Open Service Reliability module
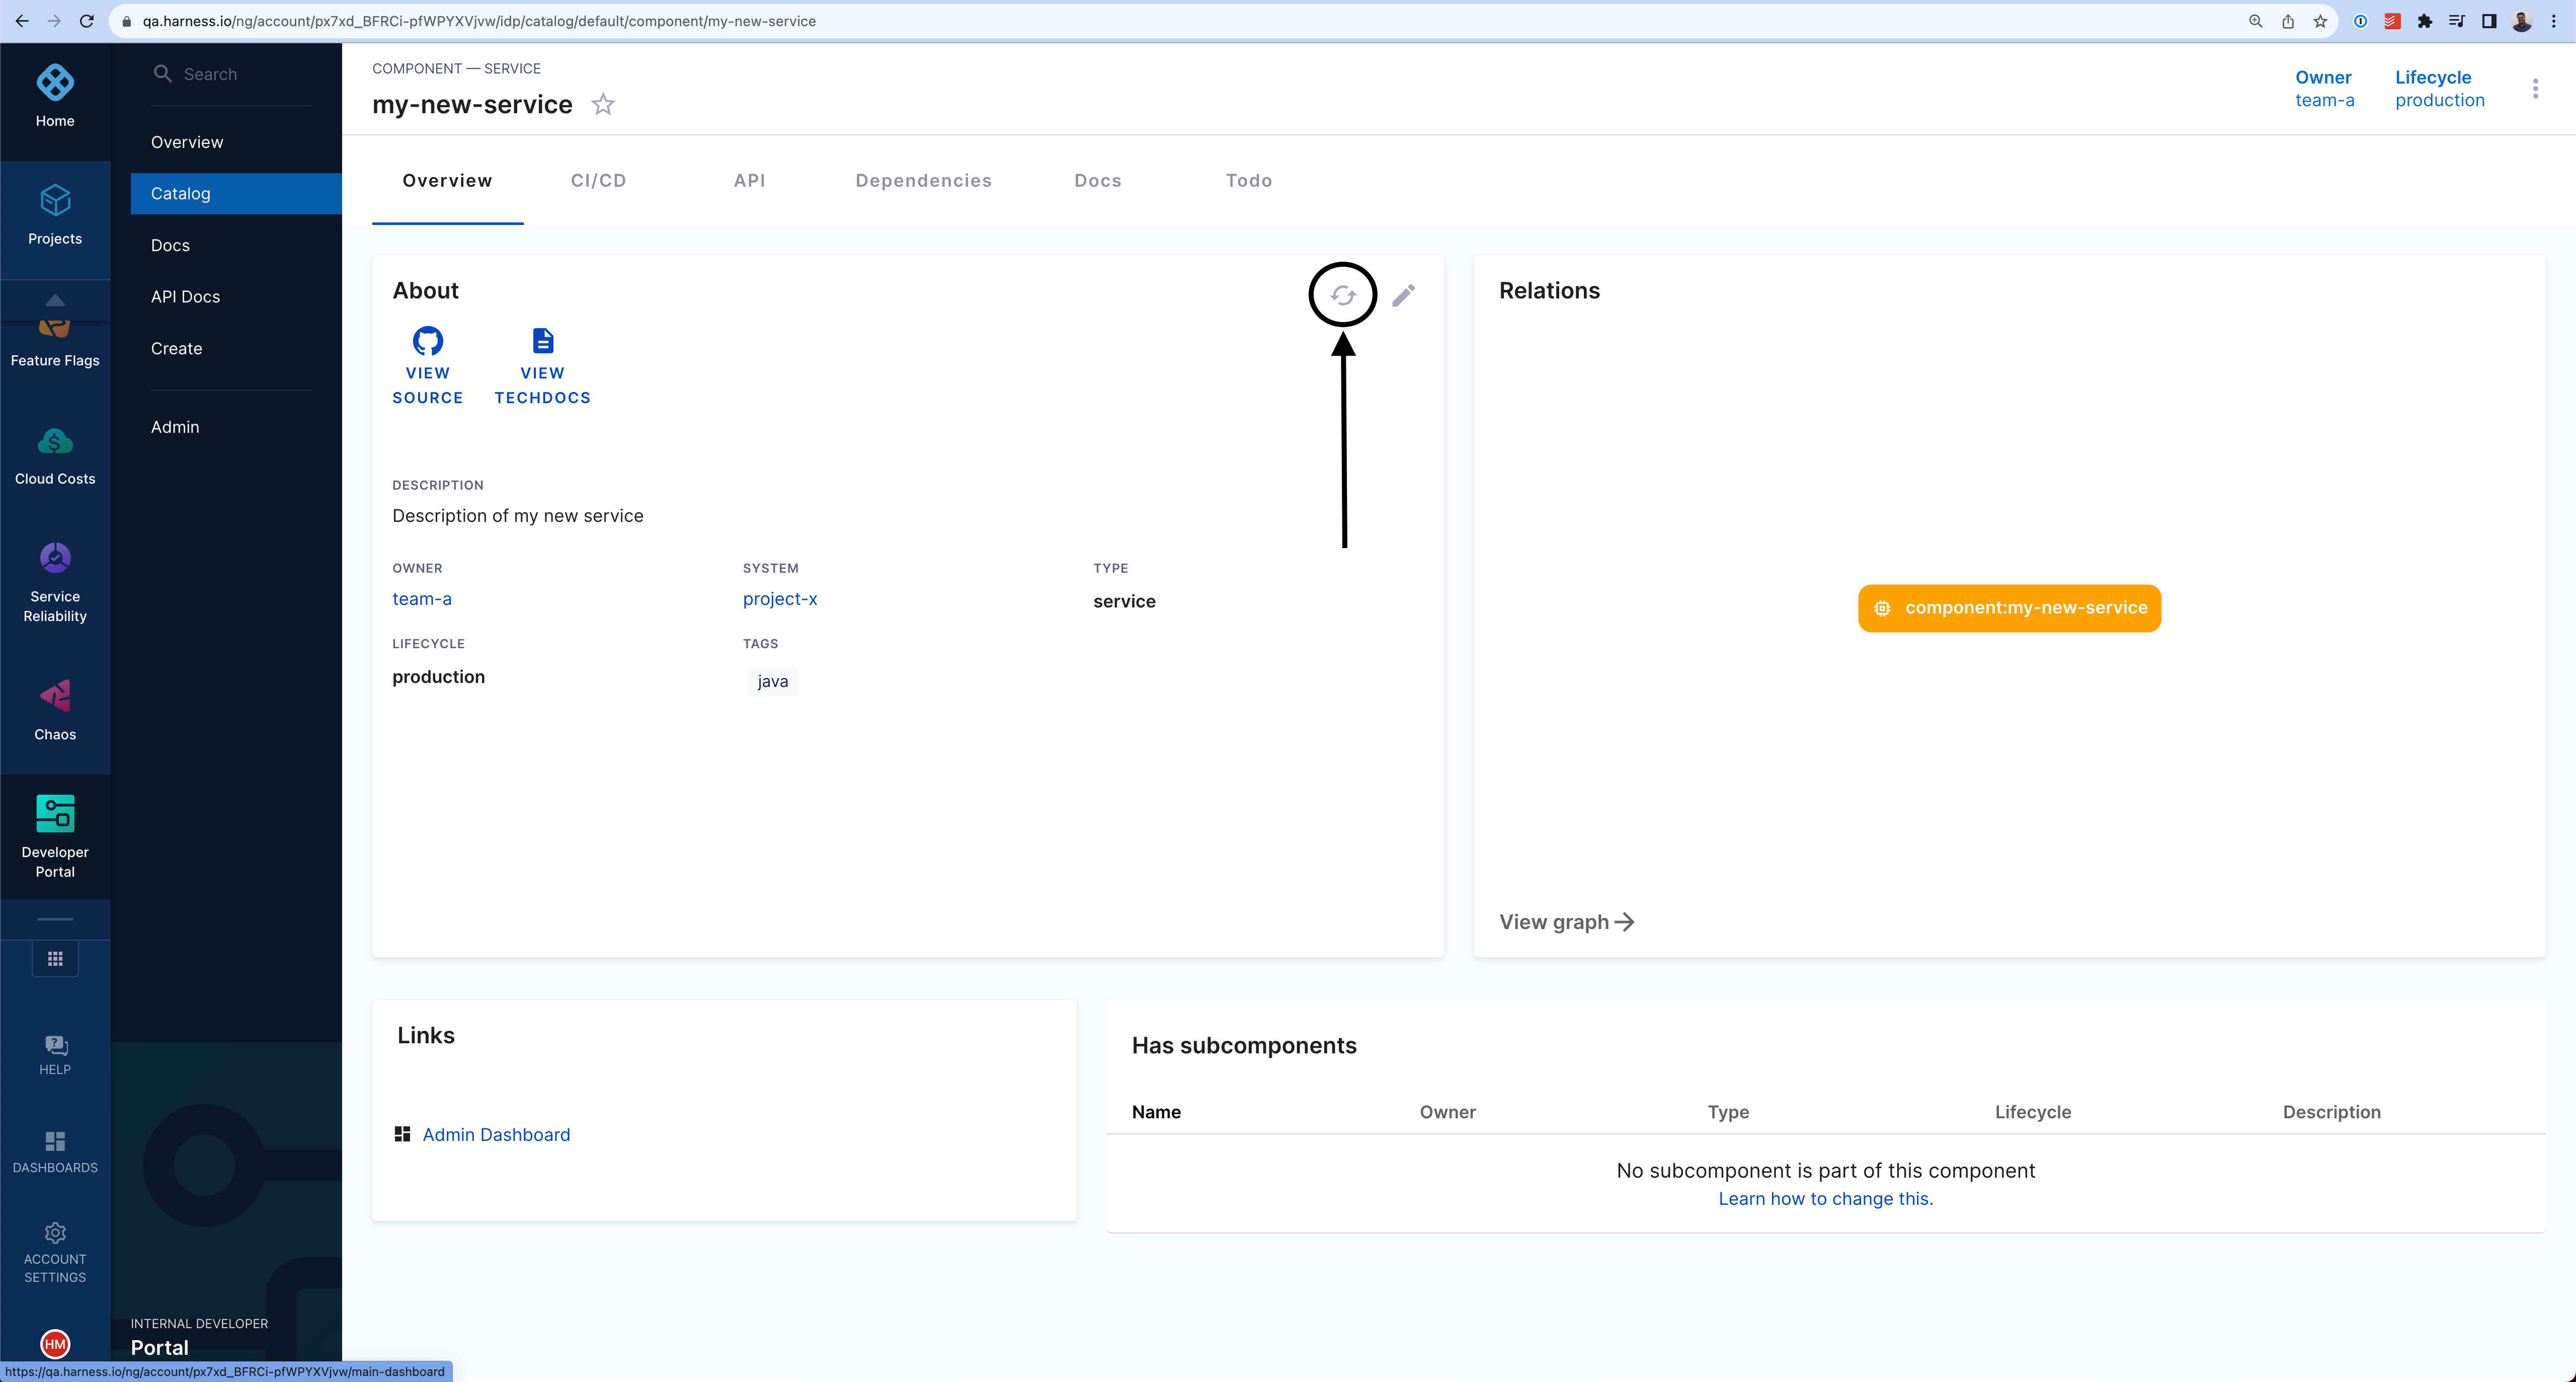Image resolution: width=2576 pixels, height=1382 pixels. pyautogui.click(x=55, y=580)
